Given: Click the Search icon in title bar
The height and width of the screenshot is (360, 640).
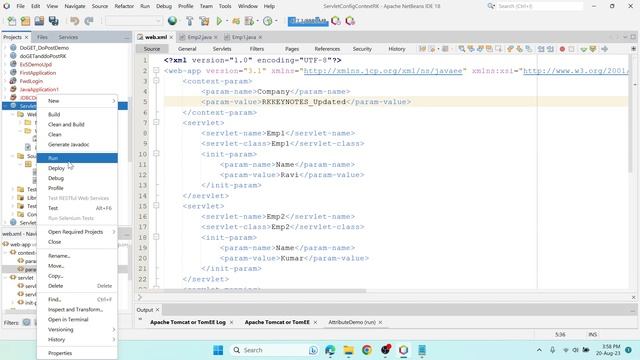Looking at the screenshot, I should [491, 6].
